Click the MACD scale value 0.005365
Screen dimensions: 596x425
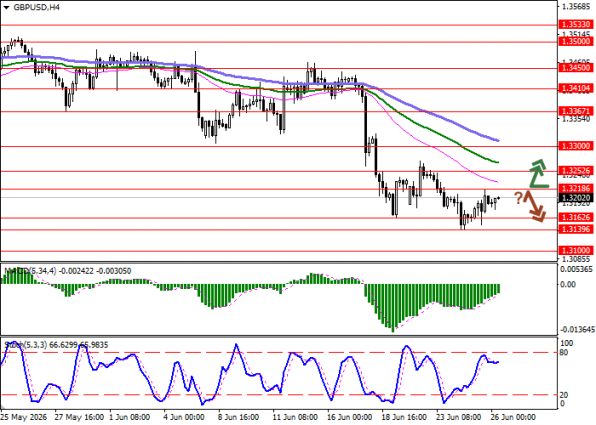click(x=576, y=270)
